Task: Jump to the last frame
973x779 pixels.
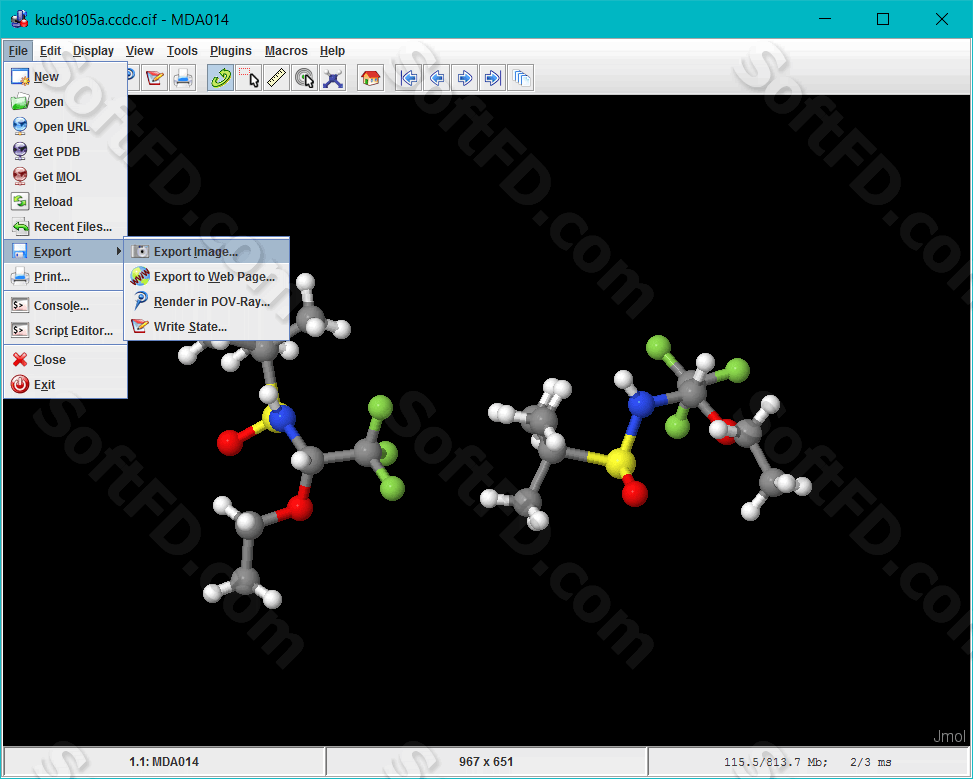Action: click(x=492, y=78)
